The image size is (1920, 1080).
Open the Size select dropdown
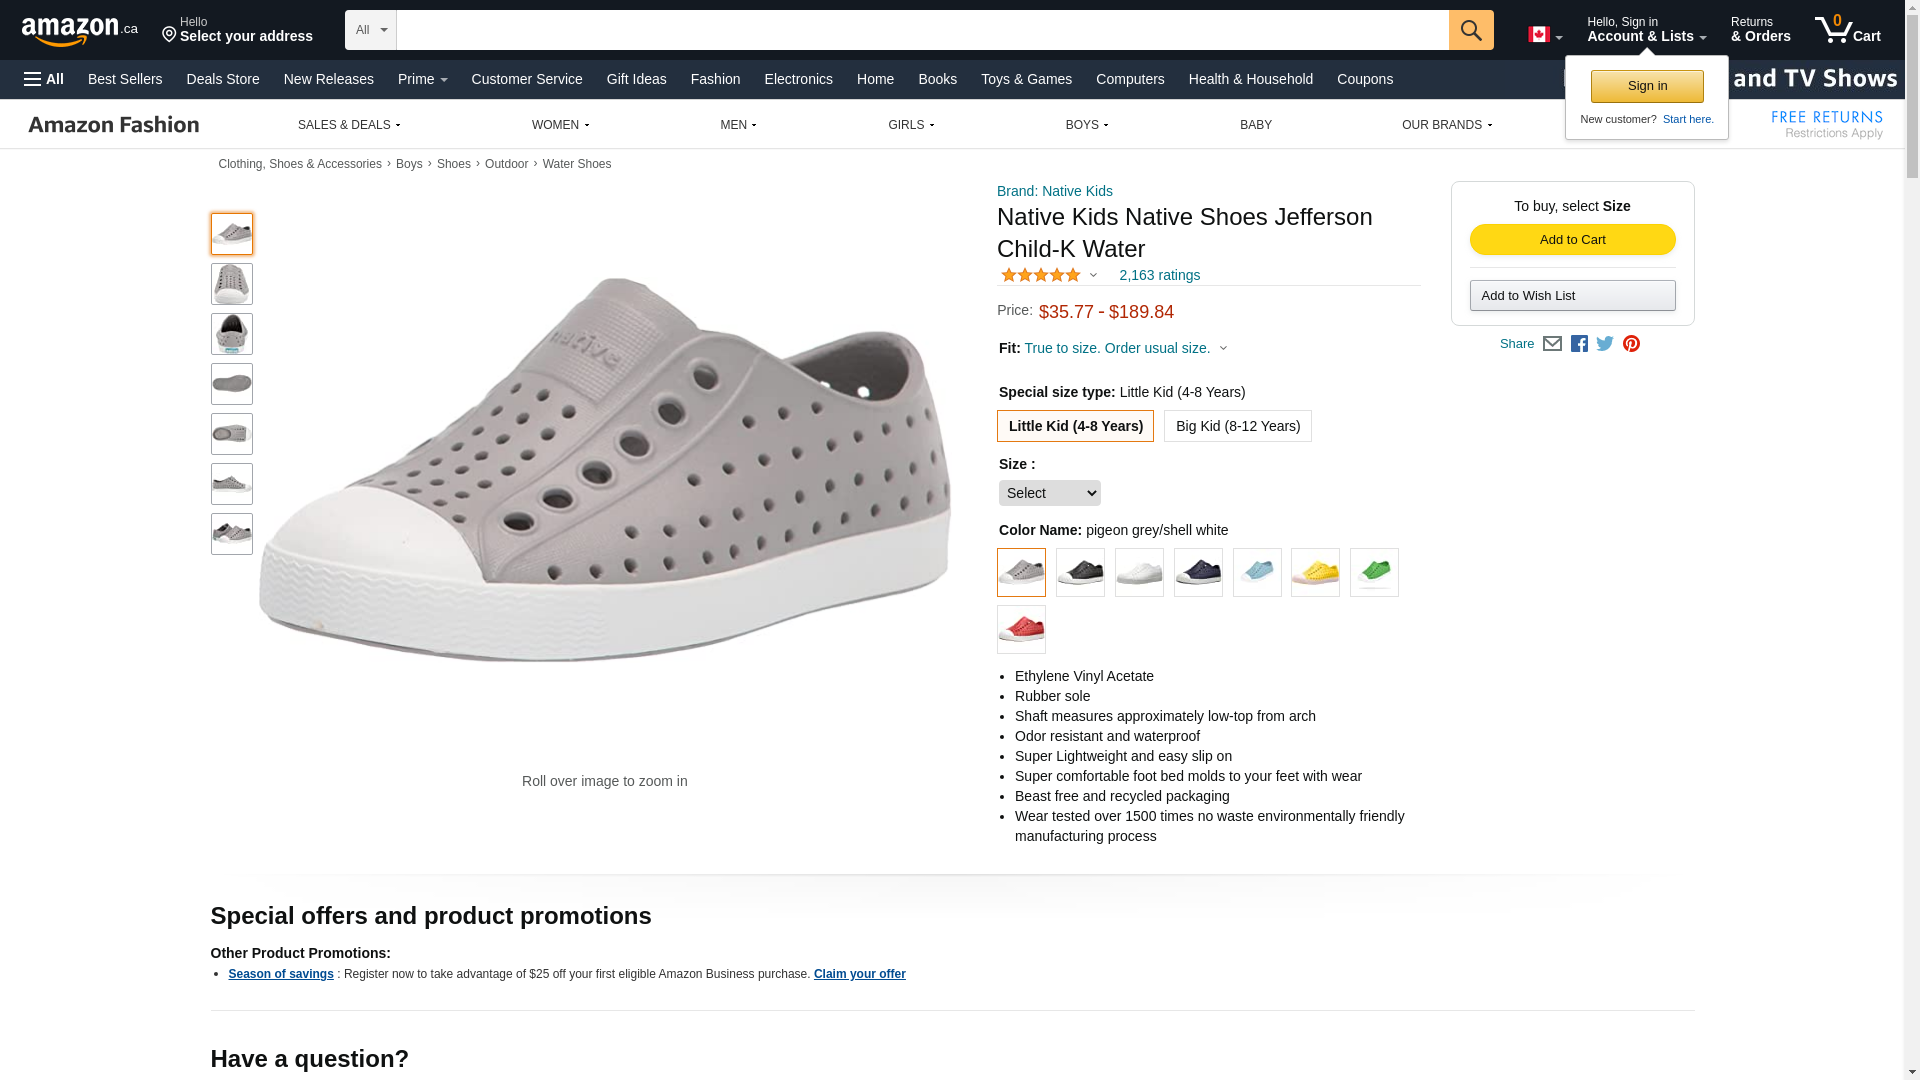(1049, 493)
